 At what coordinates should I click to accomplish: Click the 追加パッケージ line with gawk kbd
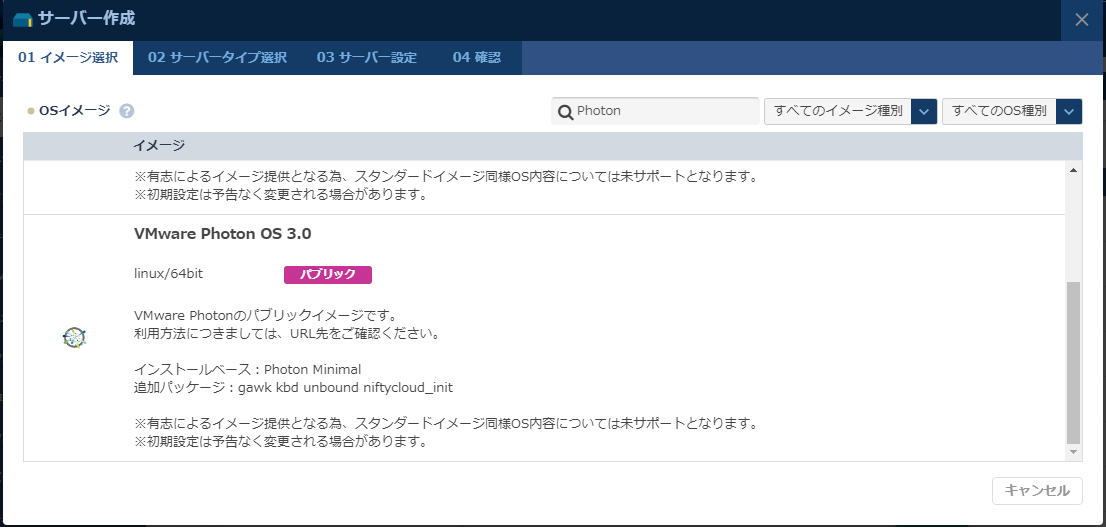coord(293,387)
